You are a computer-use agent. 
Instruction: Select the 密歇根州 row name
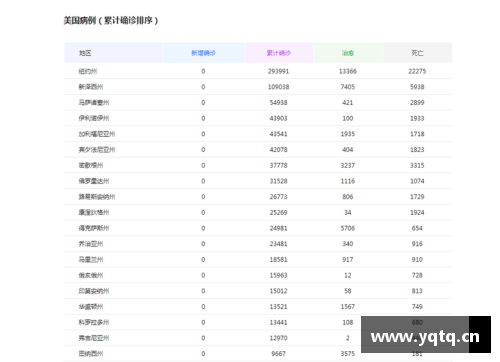[x=91, y=165]
